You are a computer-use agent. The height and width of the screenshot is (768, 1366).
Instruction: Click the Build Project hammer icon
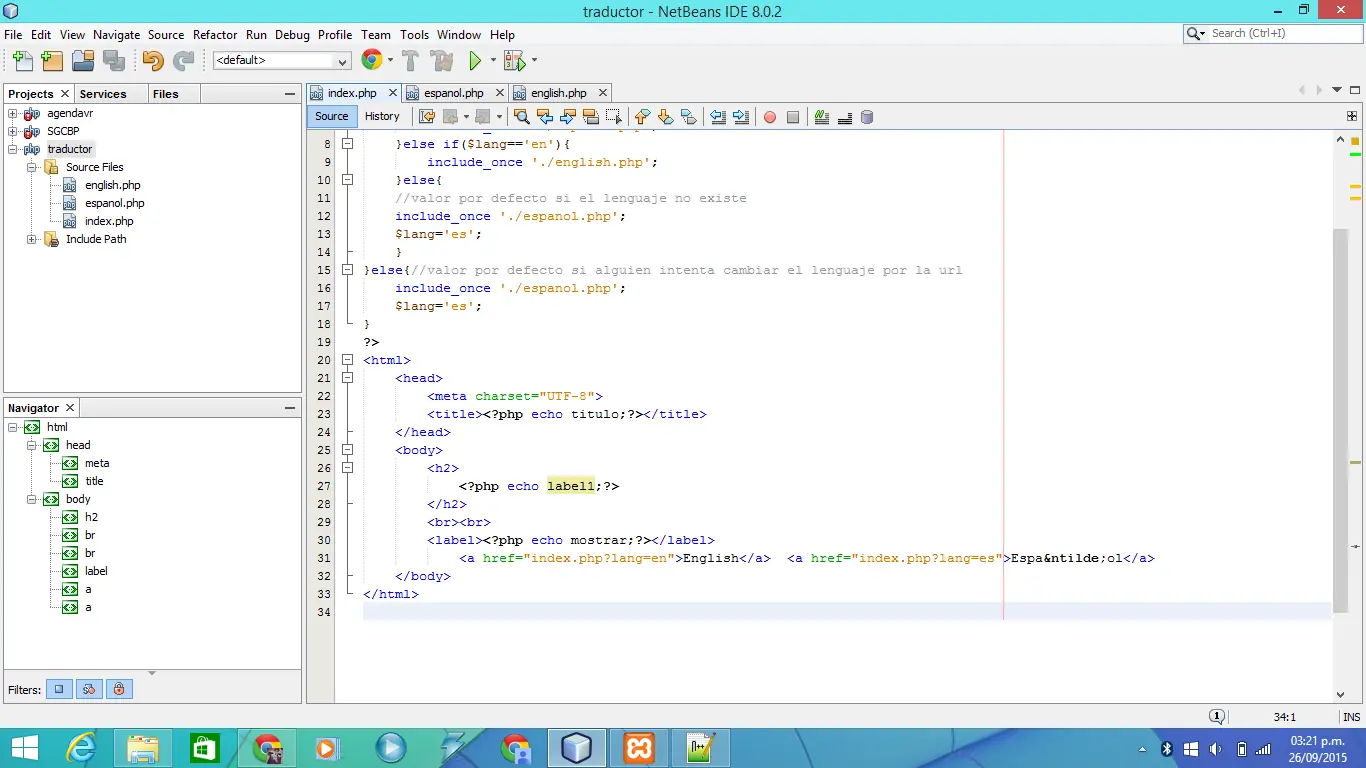(x=410, y=61)
